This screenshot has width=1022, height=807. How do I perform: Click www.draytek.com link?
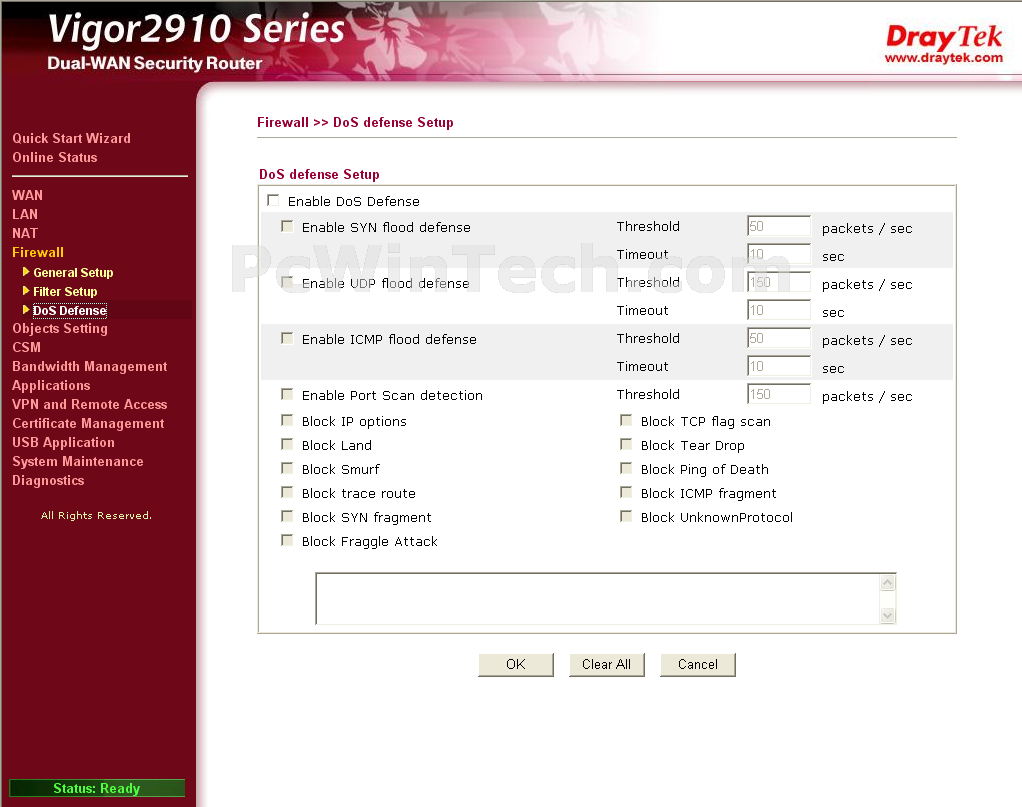tap(943, 58)
